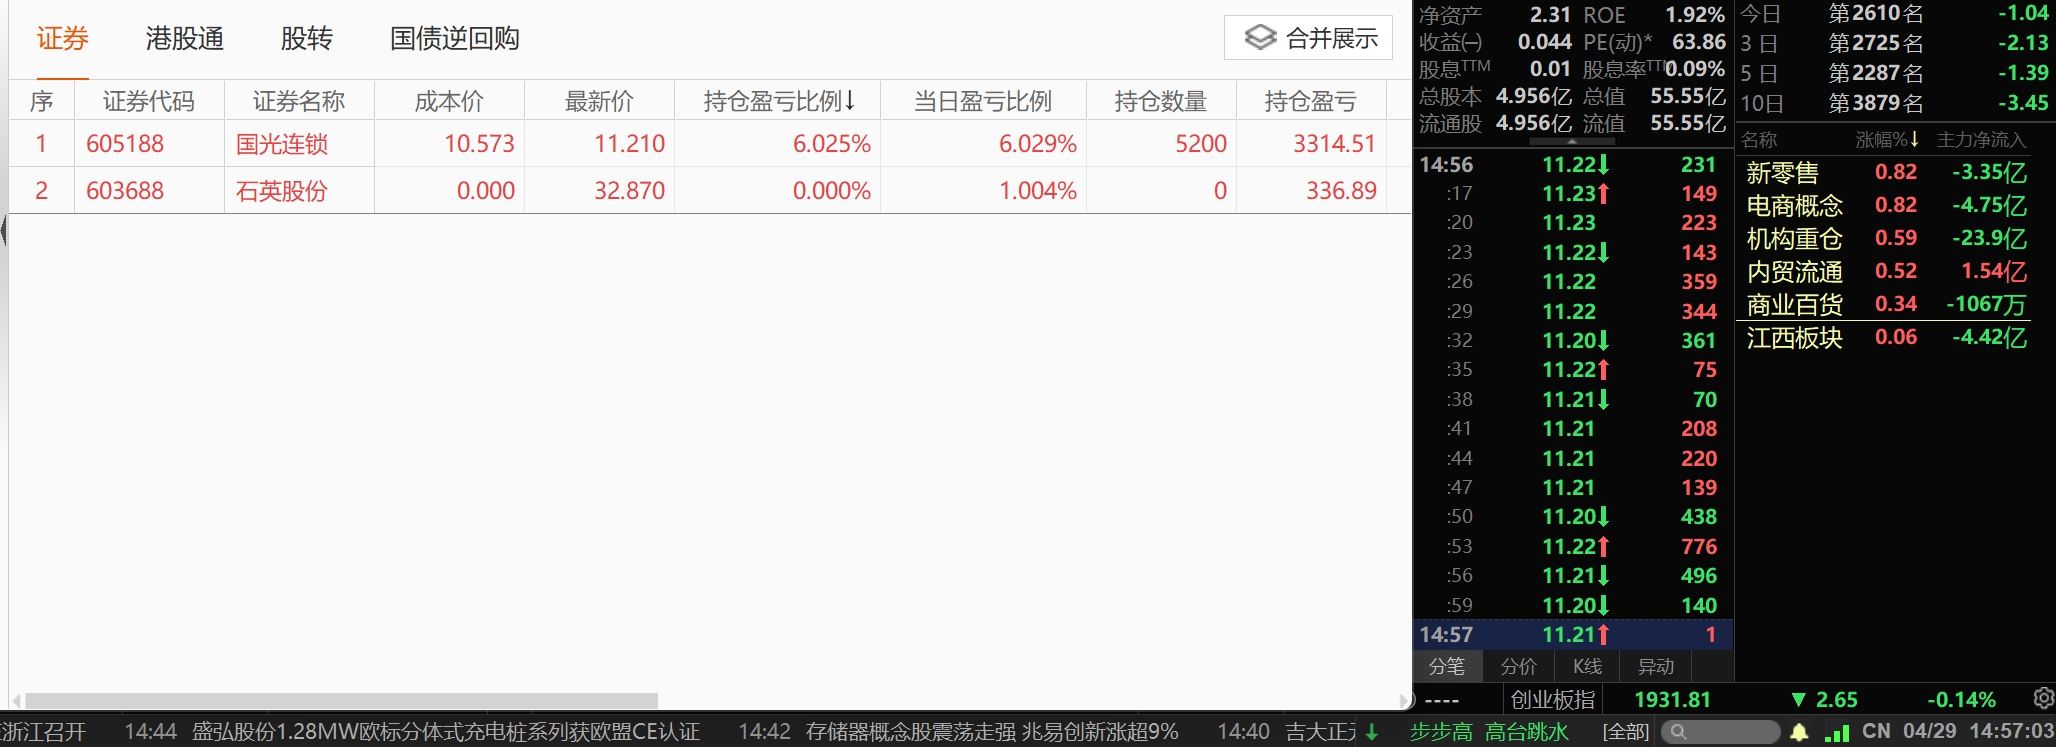Viewport: 2056px width, 747px height.
Task: Open the 盛弘股份 news headline
Action: pyautogui.click(x=446, y=732)
